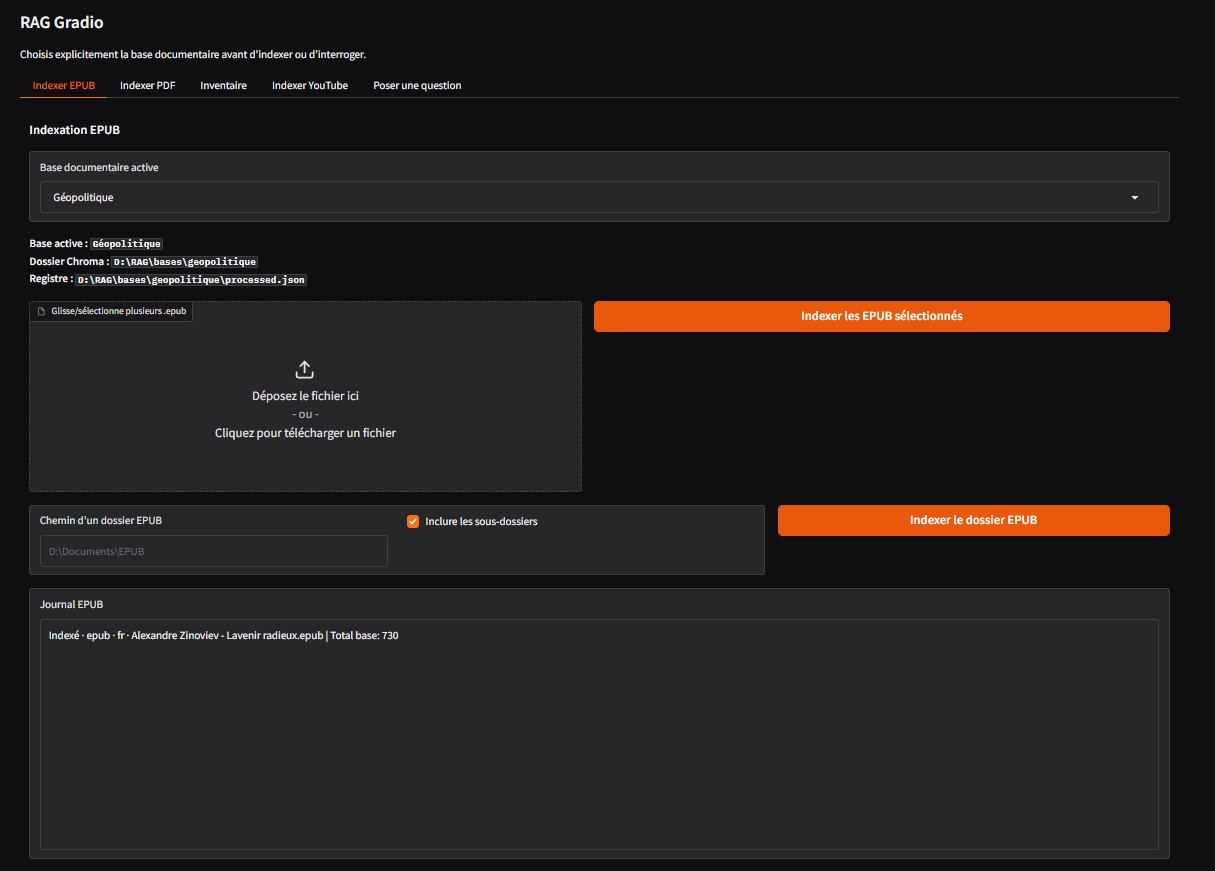Viewport: 1215px width, 871px height.
Task: Click the Indexation EPUB heading
Action: point(75,130)
